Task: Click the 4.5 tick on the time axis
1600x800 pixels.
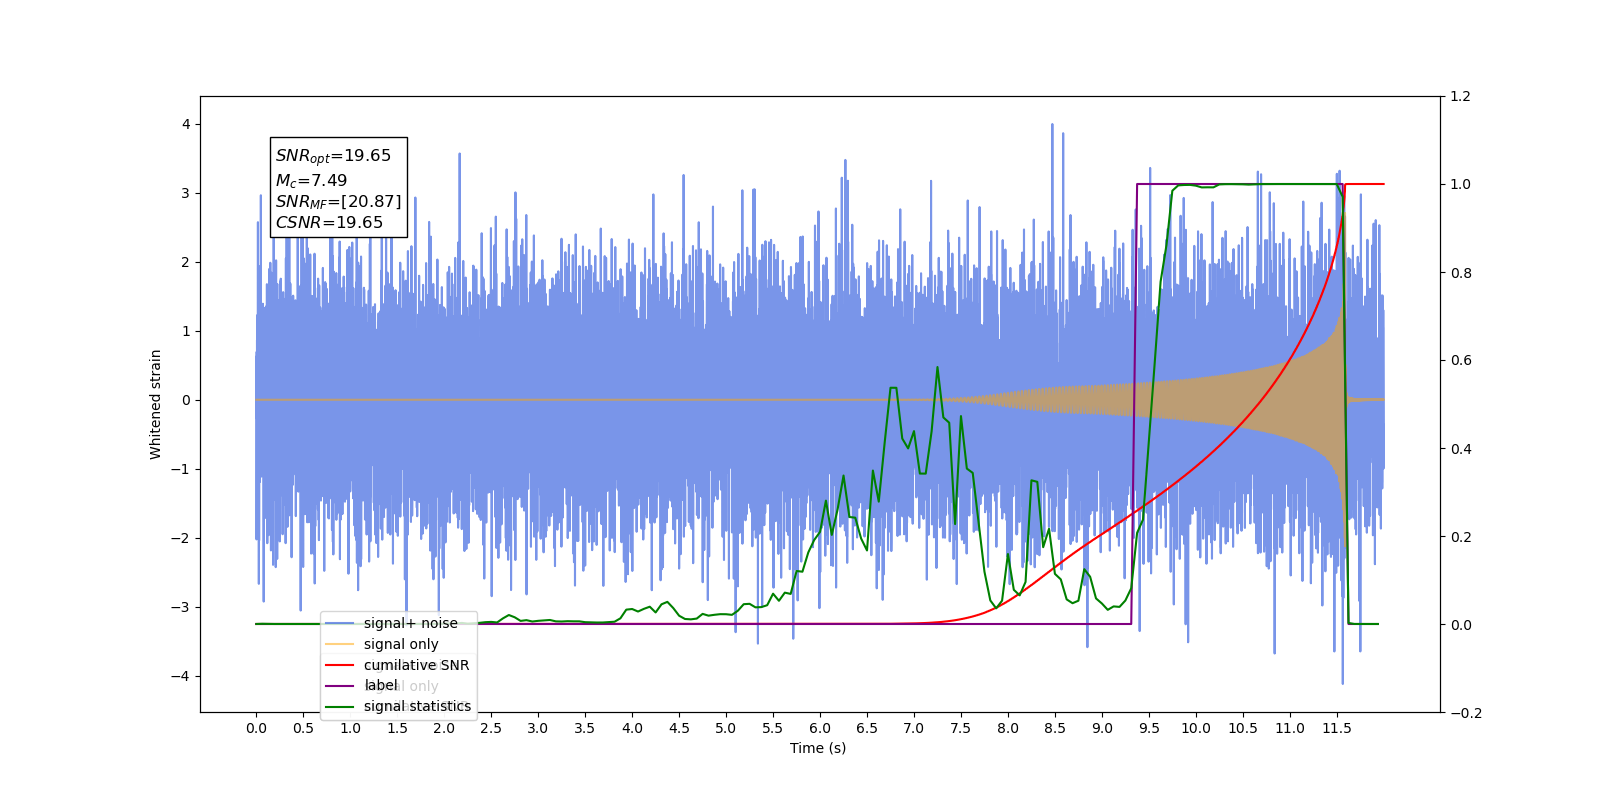Action: point(679,728)
